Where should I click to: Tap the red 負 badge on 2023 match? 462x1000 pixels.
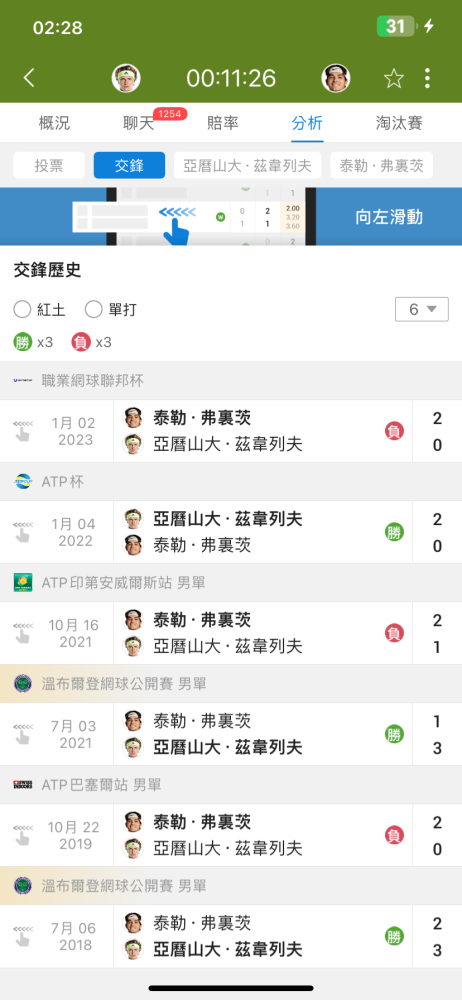tap(394, 431)
